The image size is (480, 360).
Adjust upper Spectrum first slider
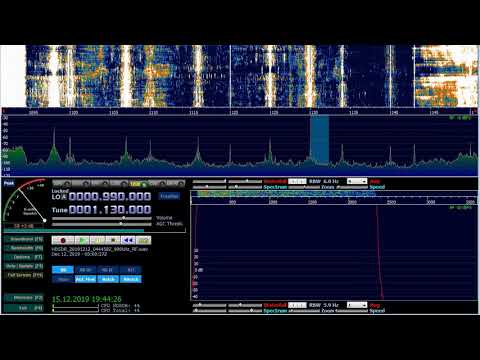point(210,187)
